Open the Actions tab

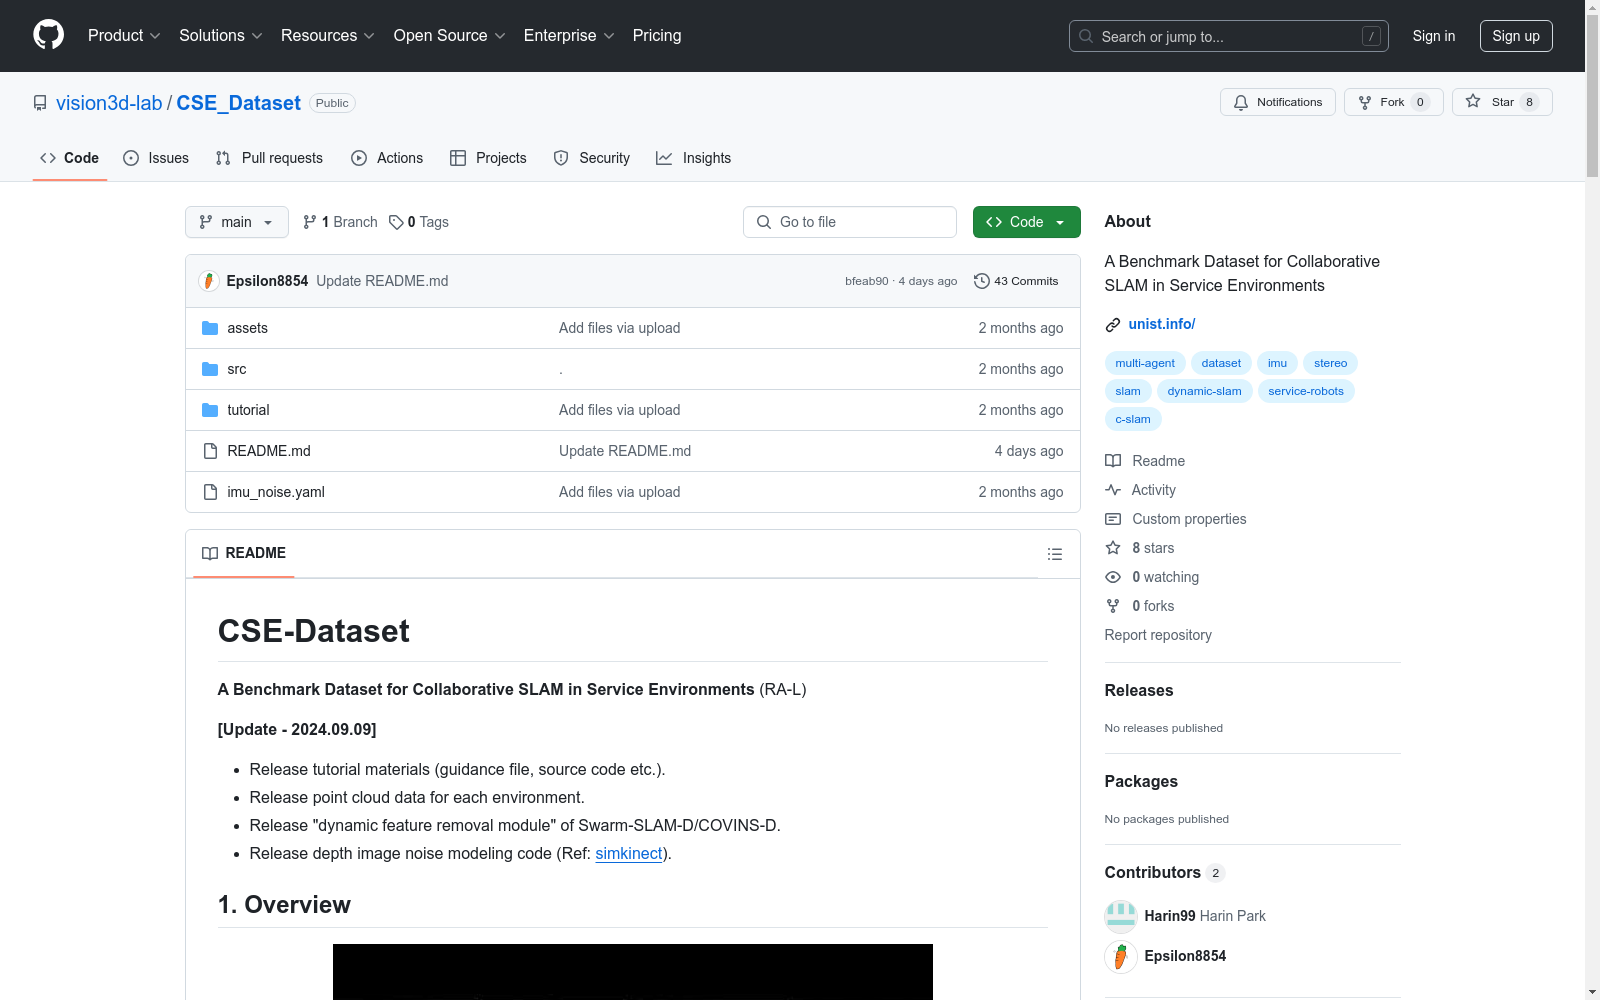[x=387, y=158]
